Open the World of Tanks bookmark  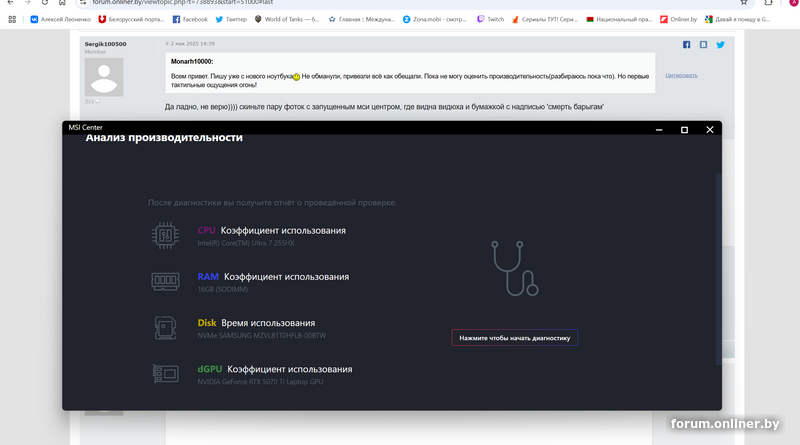coord(287,19)
